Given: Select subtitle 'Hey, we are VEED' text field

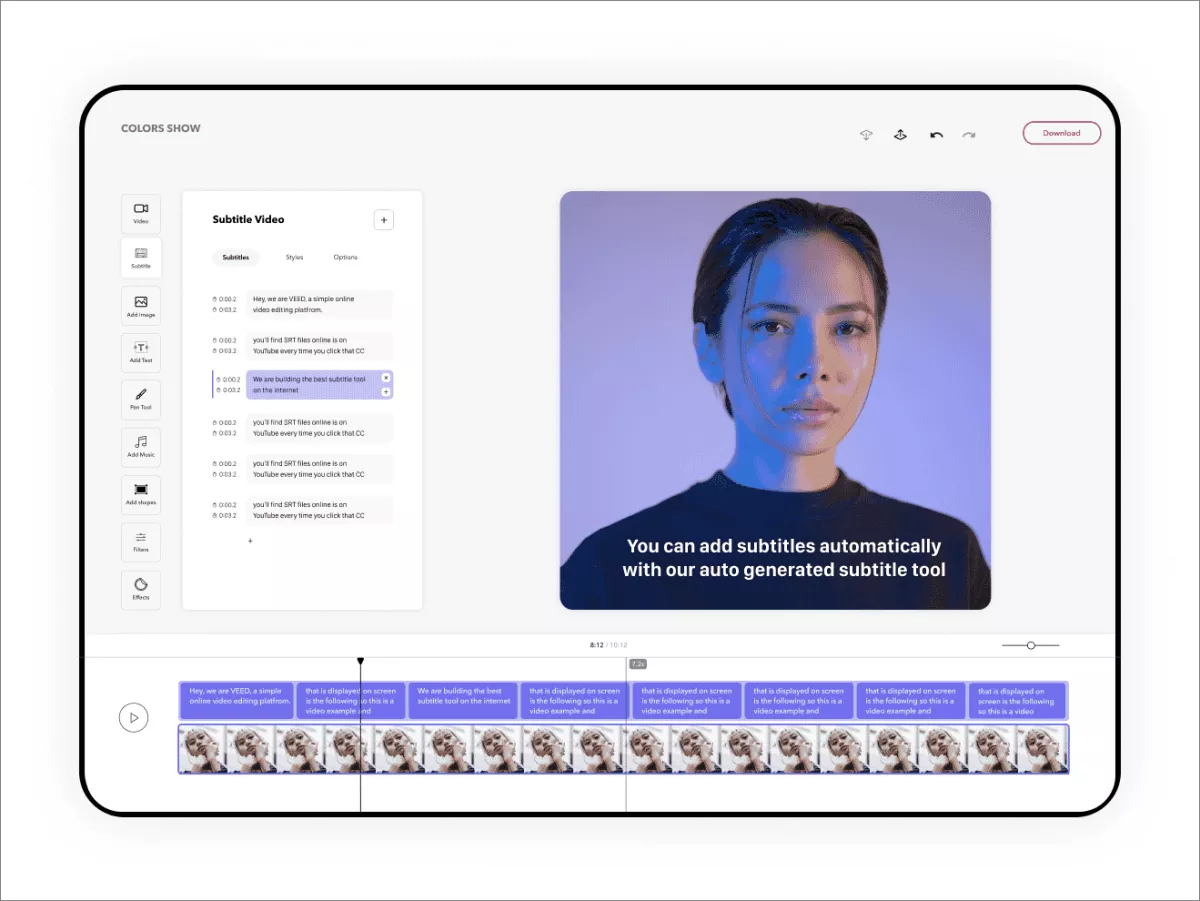Looking at the screenshot, I should 319,304.
